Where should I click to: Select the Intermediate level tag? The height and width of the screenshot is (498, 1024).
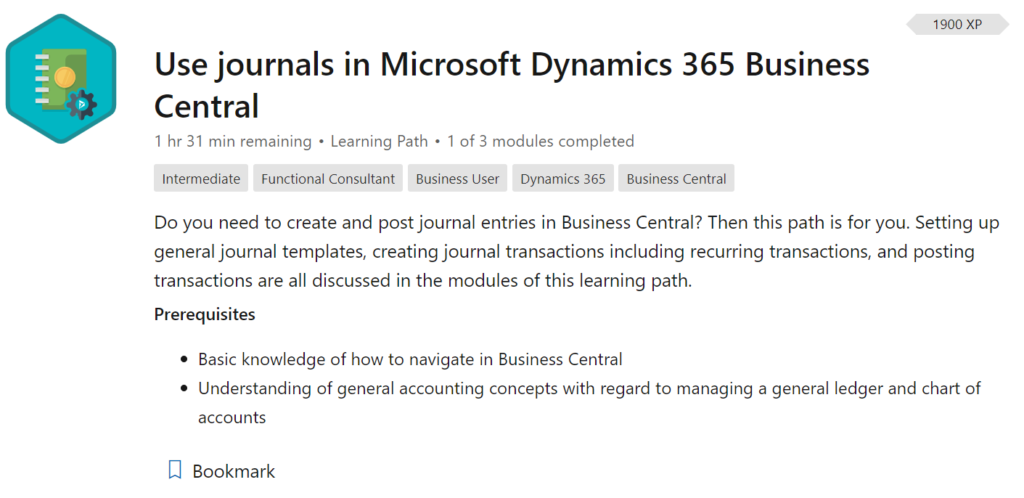(x=201, y=178)
